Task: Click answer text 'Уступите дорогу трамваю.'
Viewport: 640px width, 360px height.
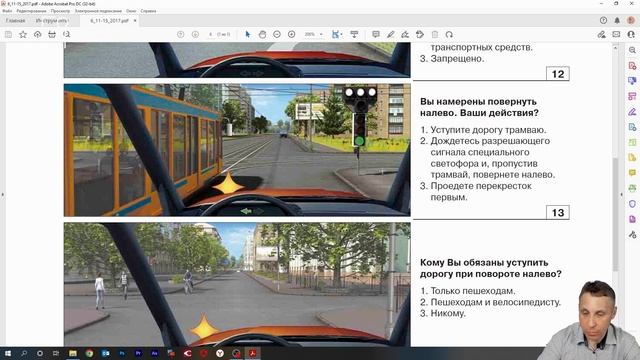Action: tap(488, 130)
